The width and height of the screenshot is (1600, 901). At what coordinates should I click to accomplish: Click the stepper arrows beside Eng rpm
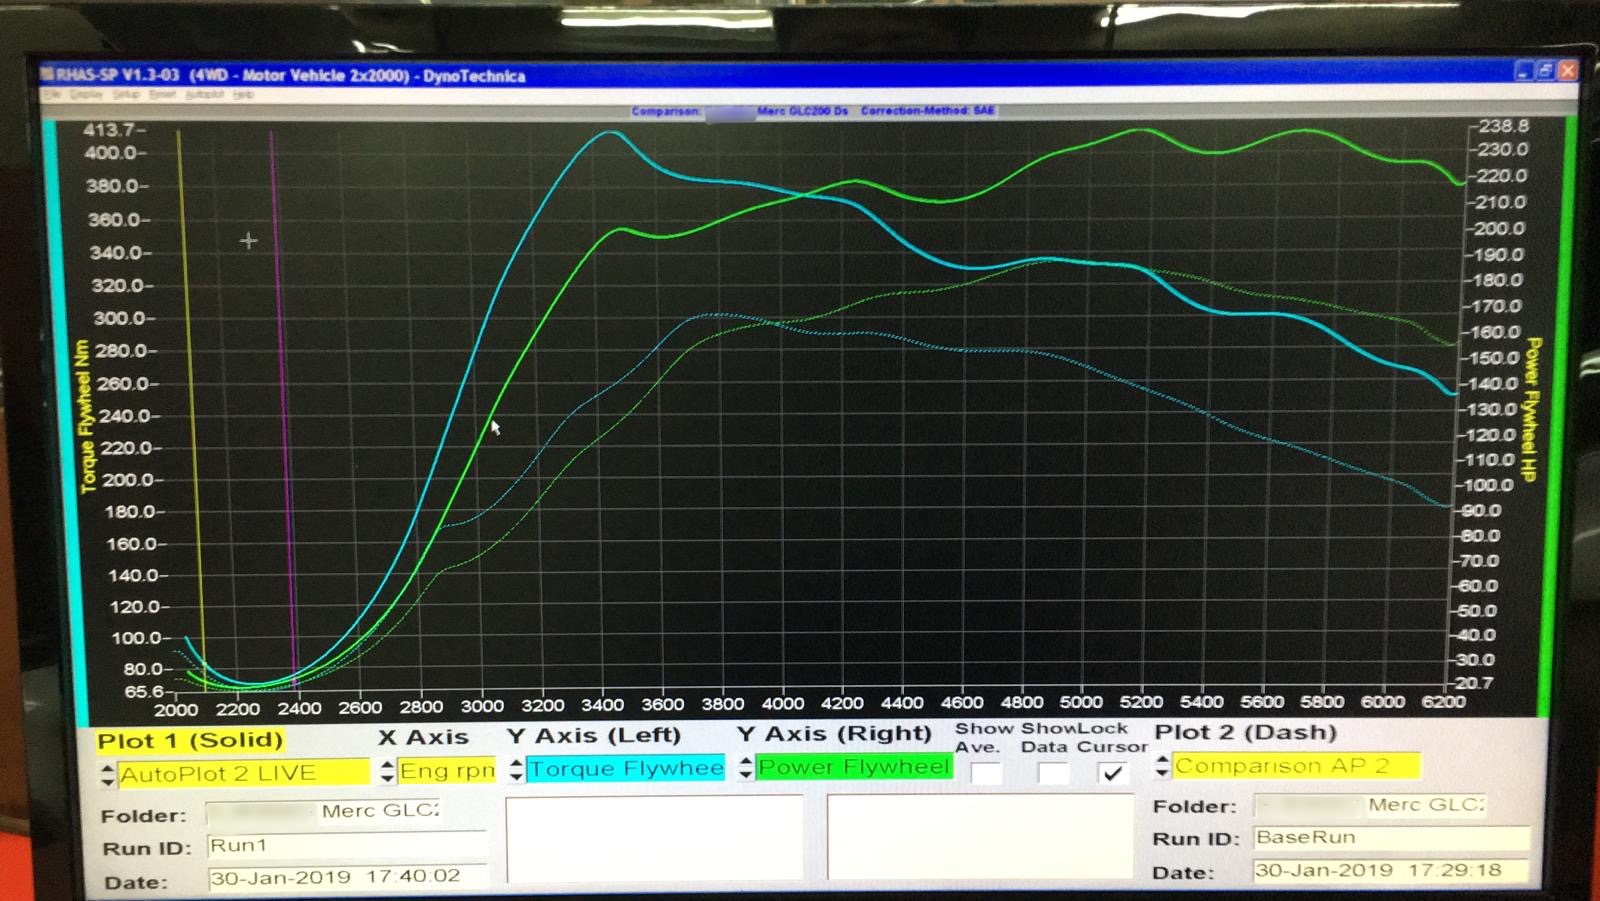pos(388,771)
